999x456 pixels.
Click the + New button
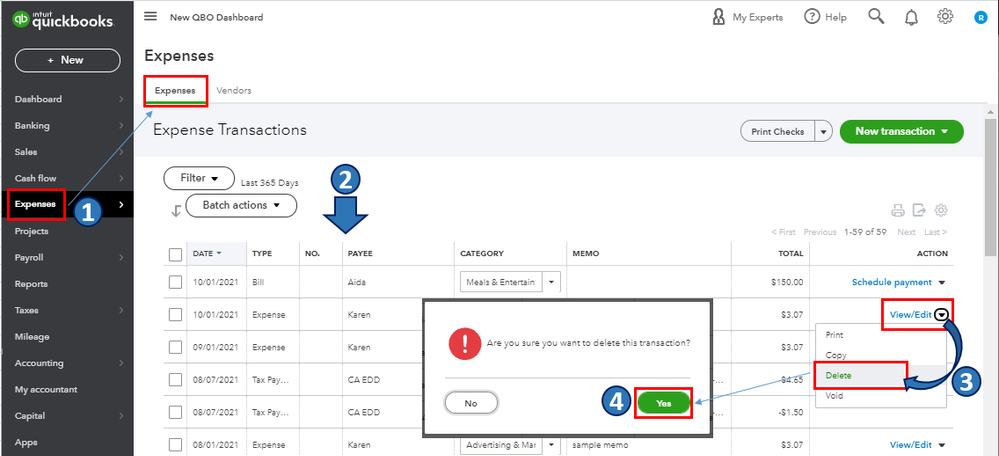[x=67, y=60]
